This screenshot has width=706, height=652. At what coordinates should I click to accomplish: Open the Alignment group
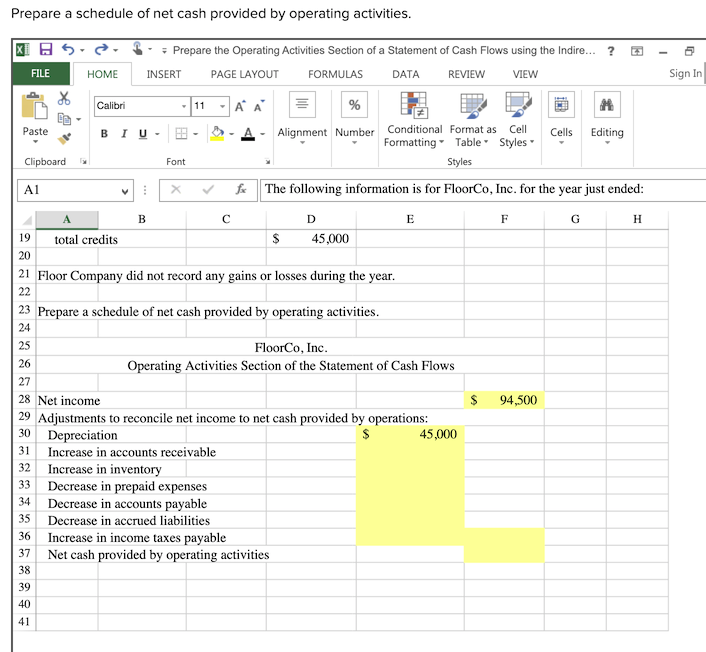(x=302, y=119)
